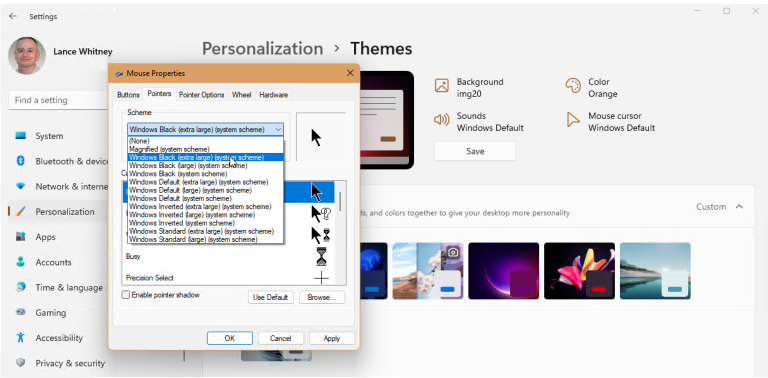Click the Background picture icon
This screenshot has height=378, width=768.
pyautogui.click(x=441, y=86)
